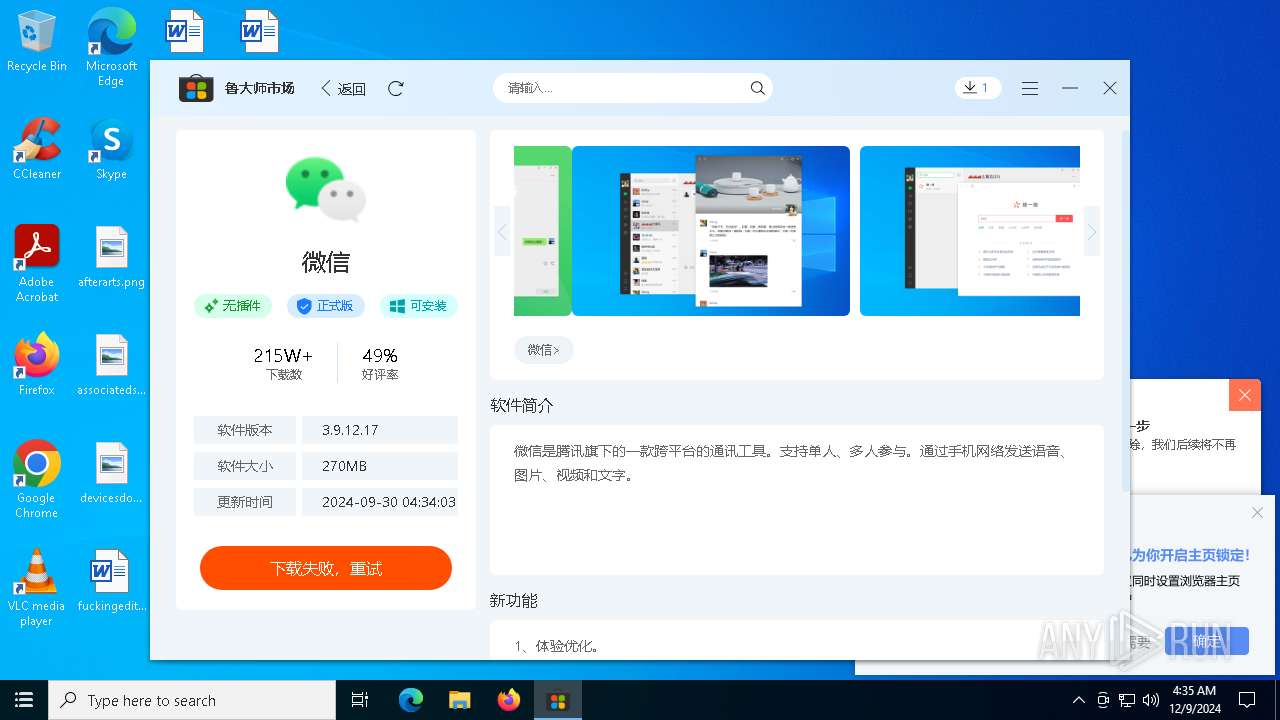The height and width of the screenshot is (720, 1280).
Task: Click the scrollbar of the market window
Action: pyautogui.click(x=1125, y=310)
